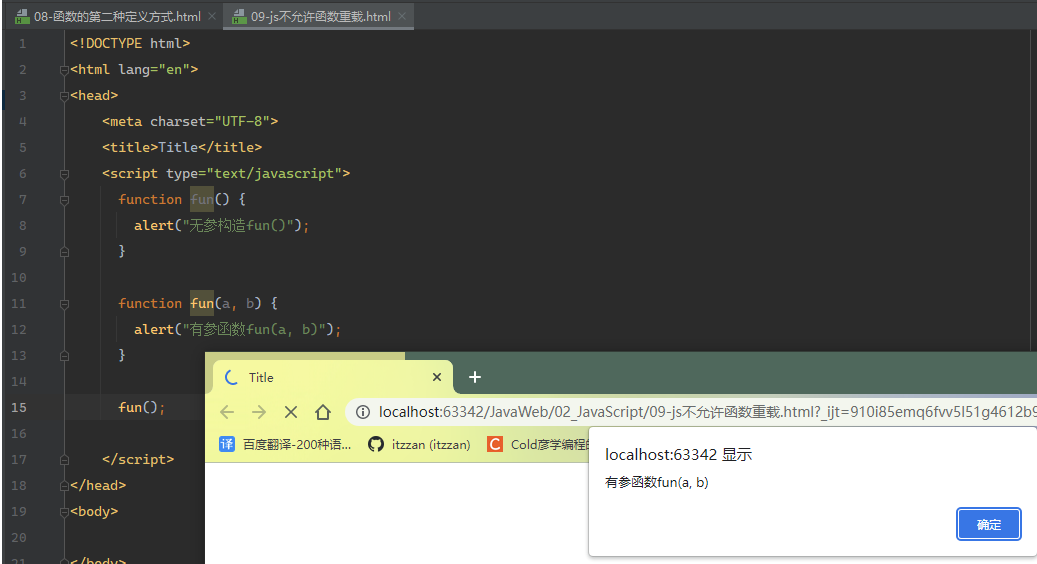
Task: Click the localhost URL address bar
Action: coord(692,413)
